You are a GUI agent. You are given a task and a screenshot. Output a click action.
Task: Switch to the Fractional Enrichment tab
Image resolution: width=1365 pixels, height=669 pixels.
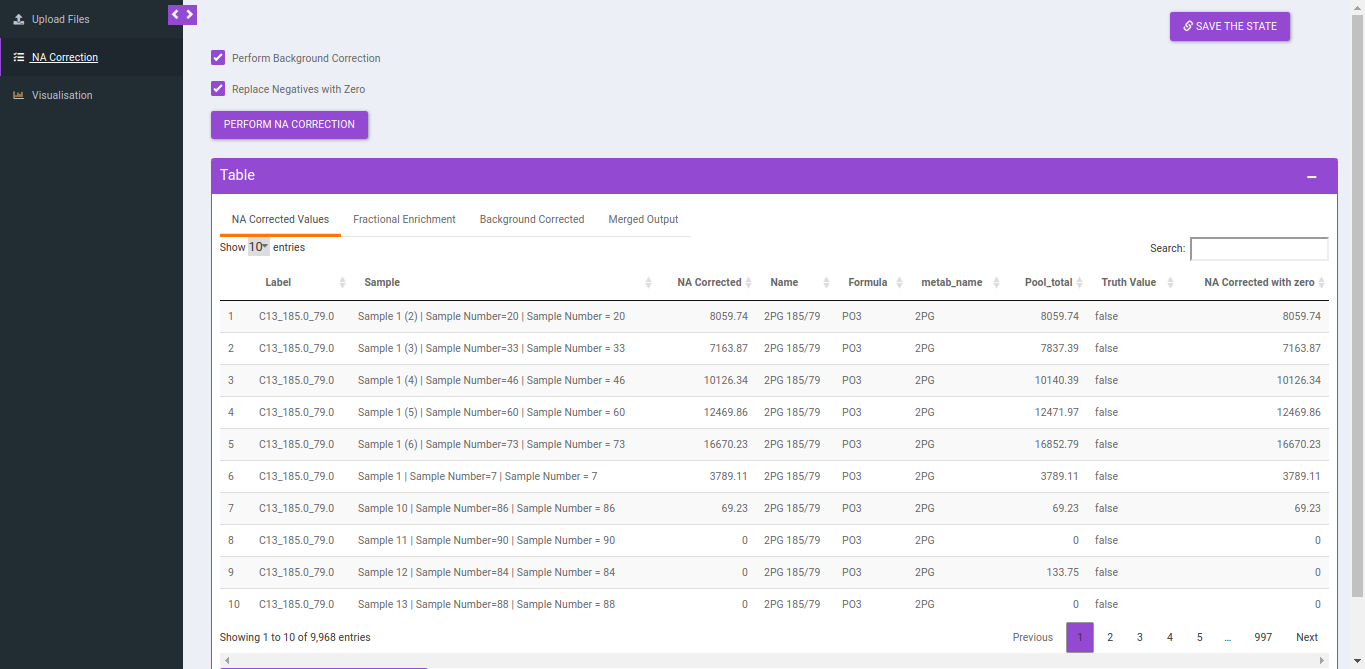(x=404, y=219)
